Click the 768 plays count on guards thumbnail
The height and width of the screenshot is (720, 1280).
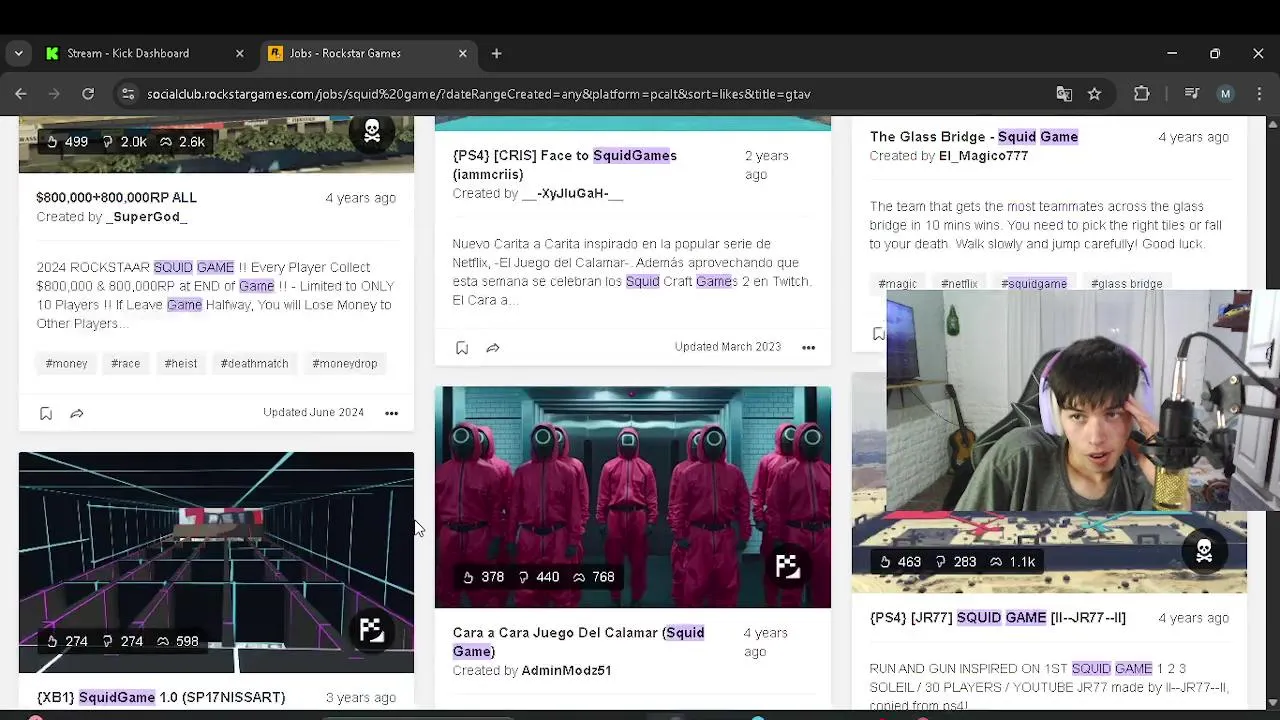tap(594, 577)
